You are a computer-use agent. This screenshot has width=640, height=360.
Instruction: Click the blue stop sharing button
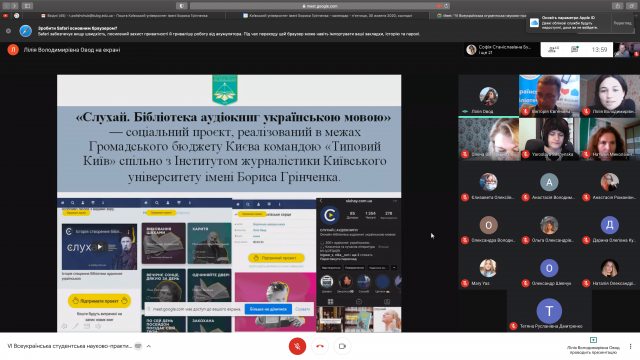tap(268, 309)
